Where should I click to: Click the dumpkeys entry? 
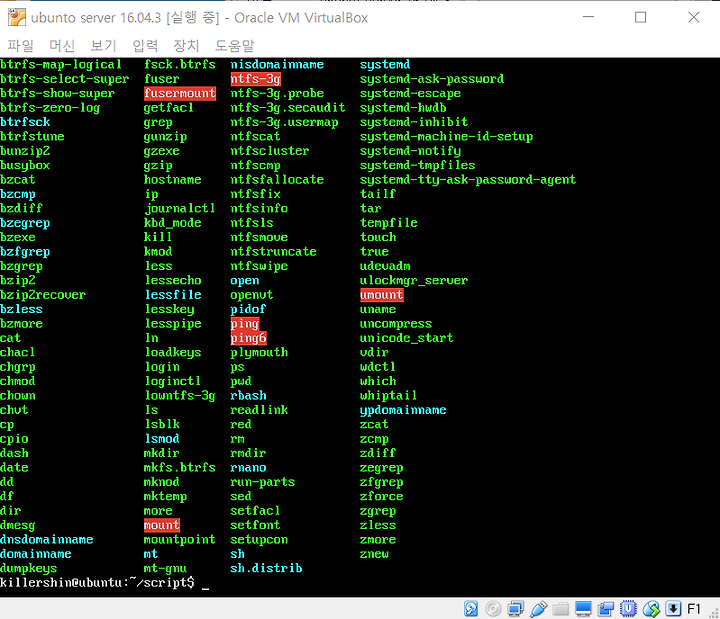28,568
